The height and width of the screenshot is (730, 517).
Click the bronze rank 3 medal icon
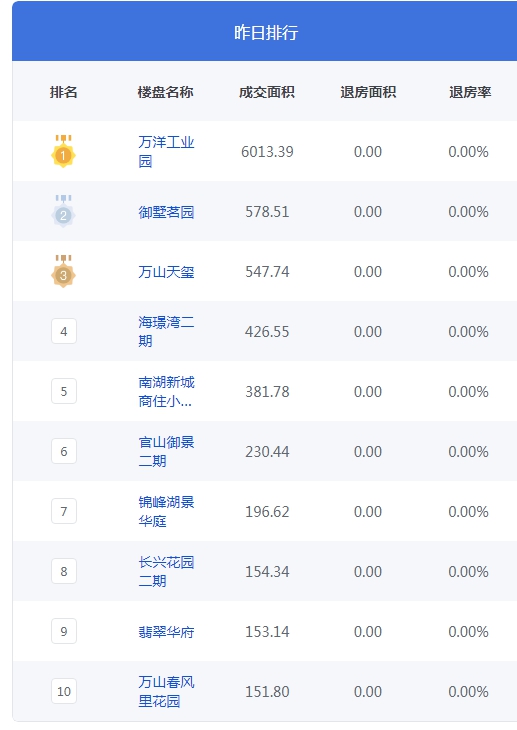pyautogui.click(x=63, y=271)
